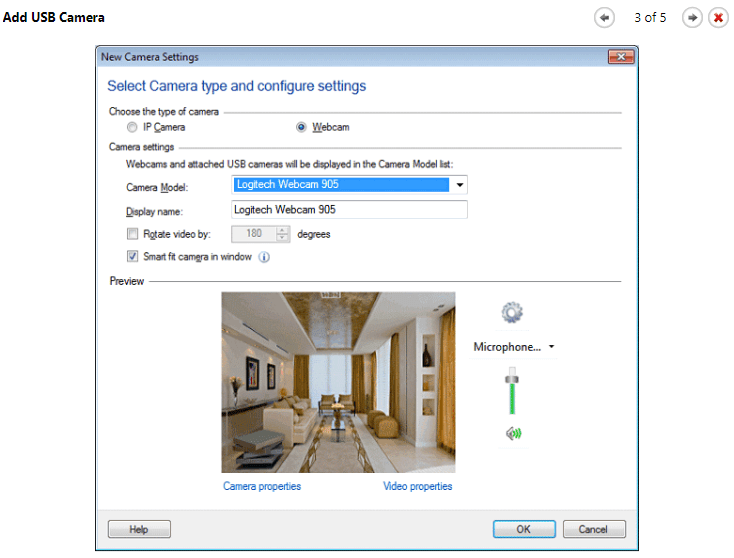Go to previous step arrow
This screenshot has width=734, height=558.
coord(604,18)
